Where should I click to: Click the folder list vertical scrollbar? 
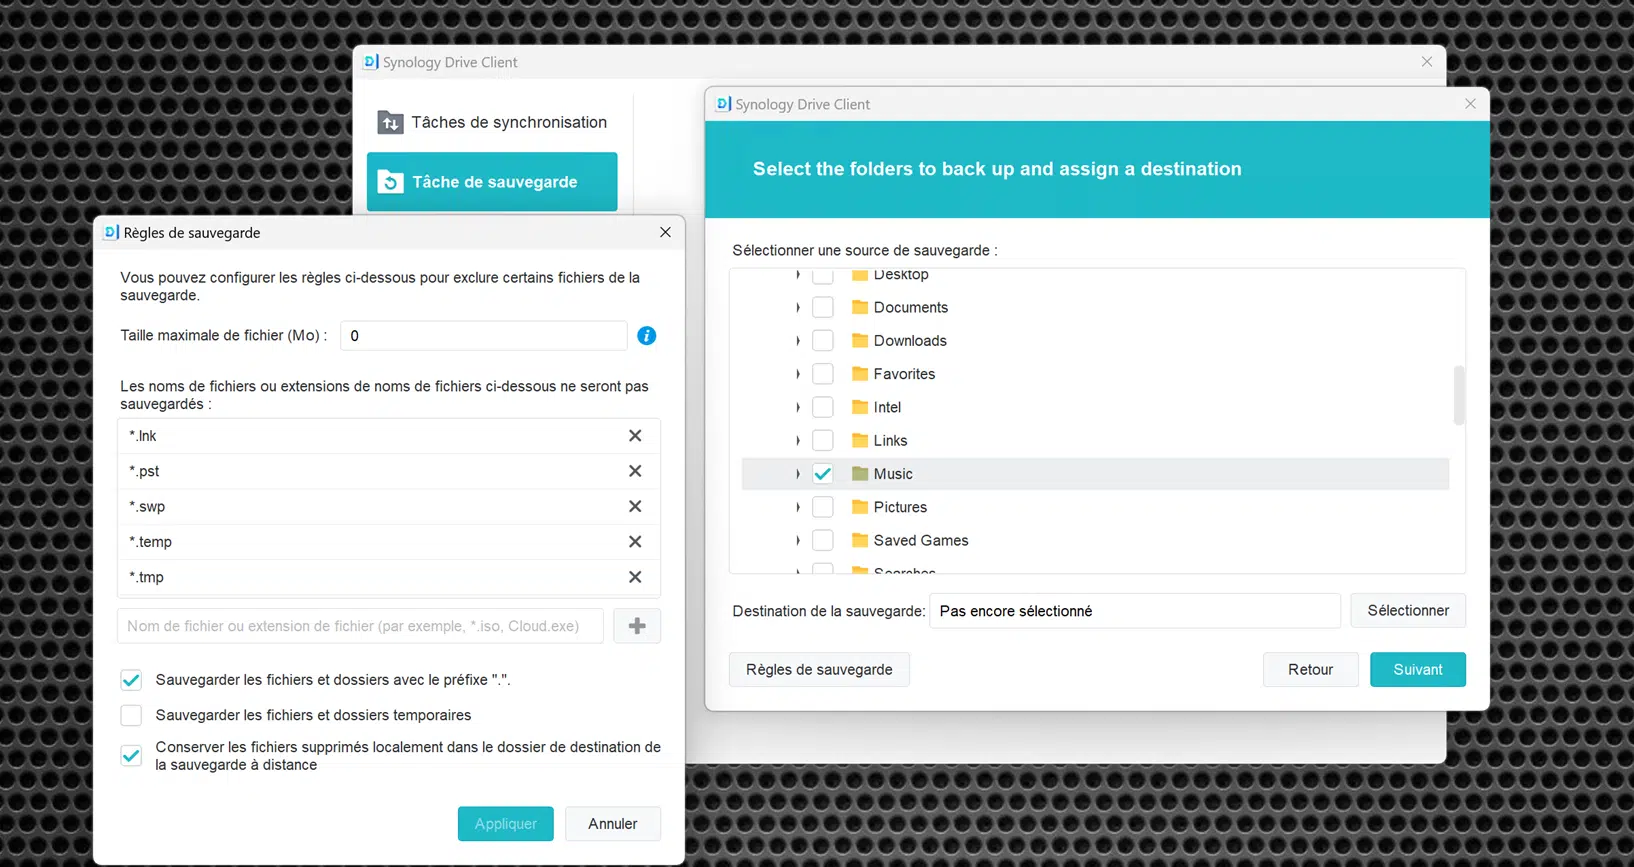1459,395
